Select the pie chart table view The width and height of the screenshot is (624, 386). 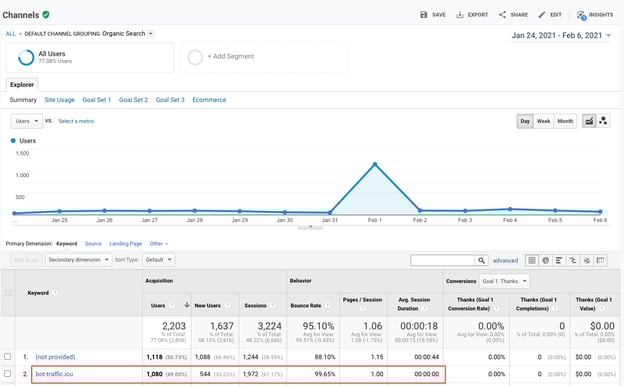click(546, 260)
